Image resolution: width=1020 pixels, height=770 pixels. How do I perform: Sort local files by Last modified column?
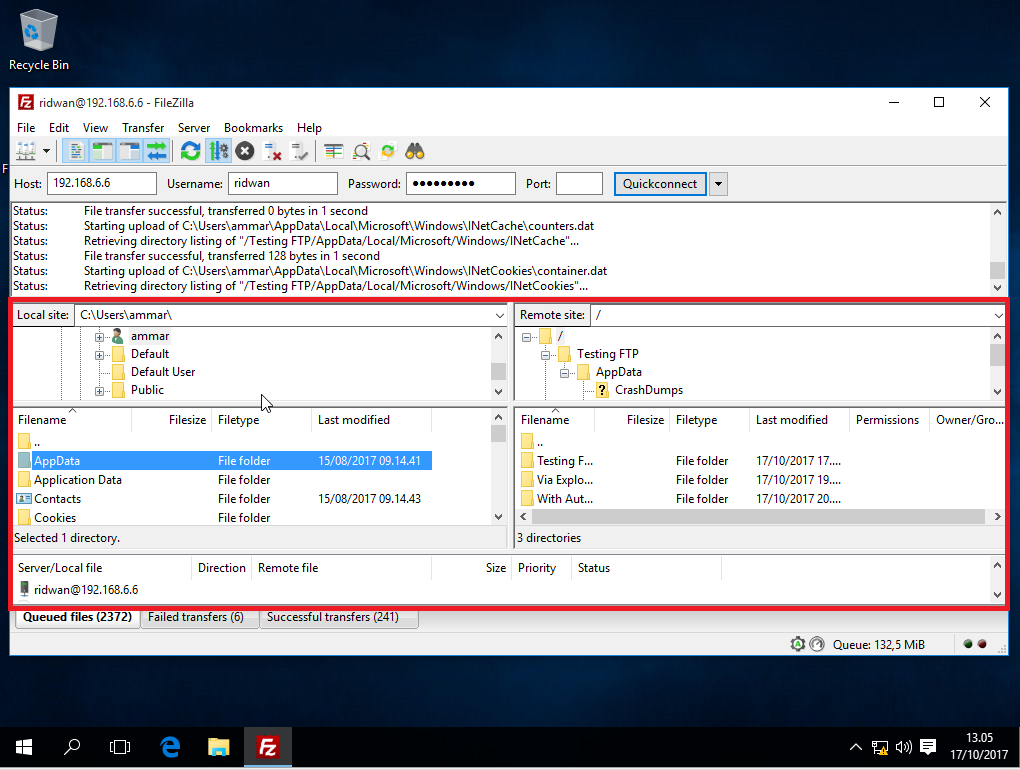pos(371,419)
